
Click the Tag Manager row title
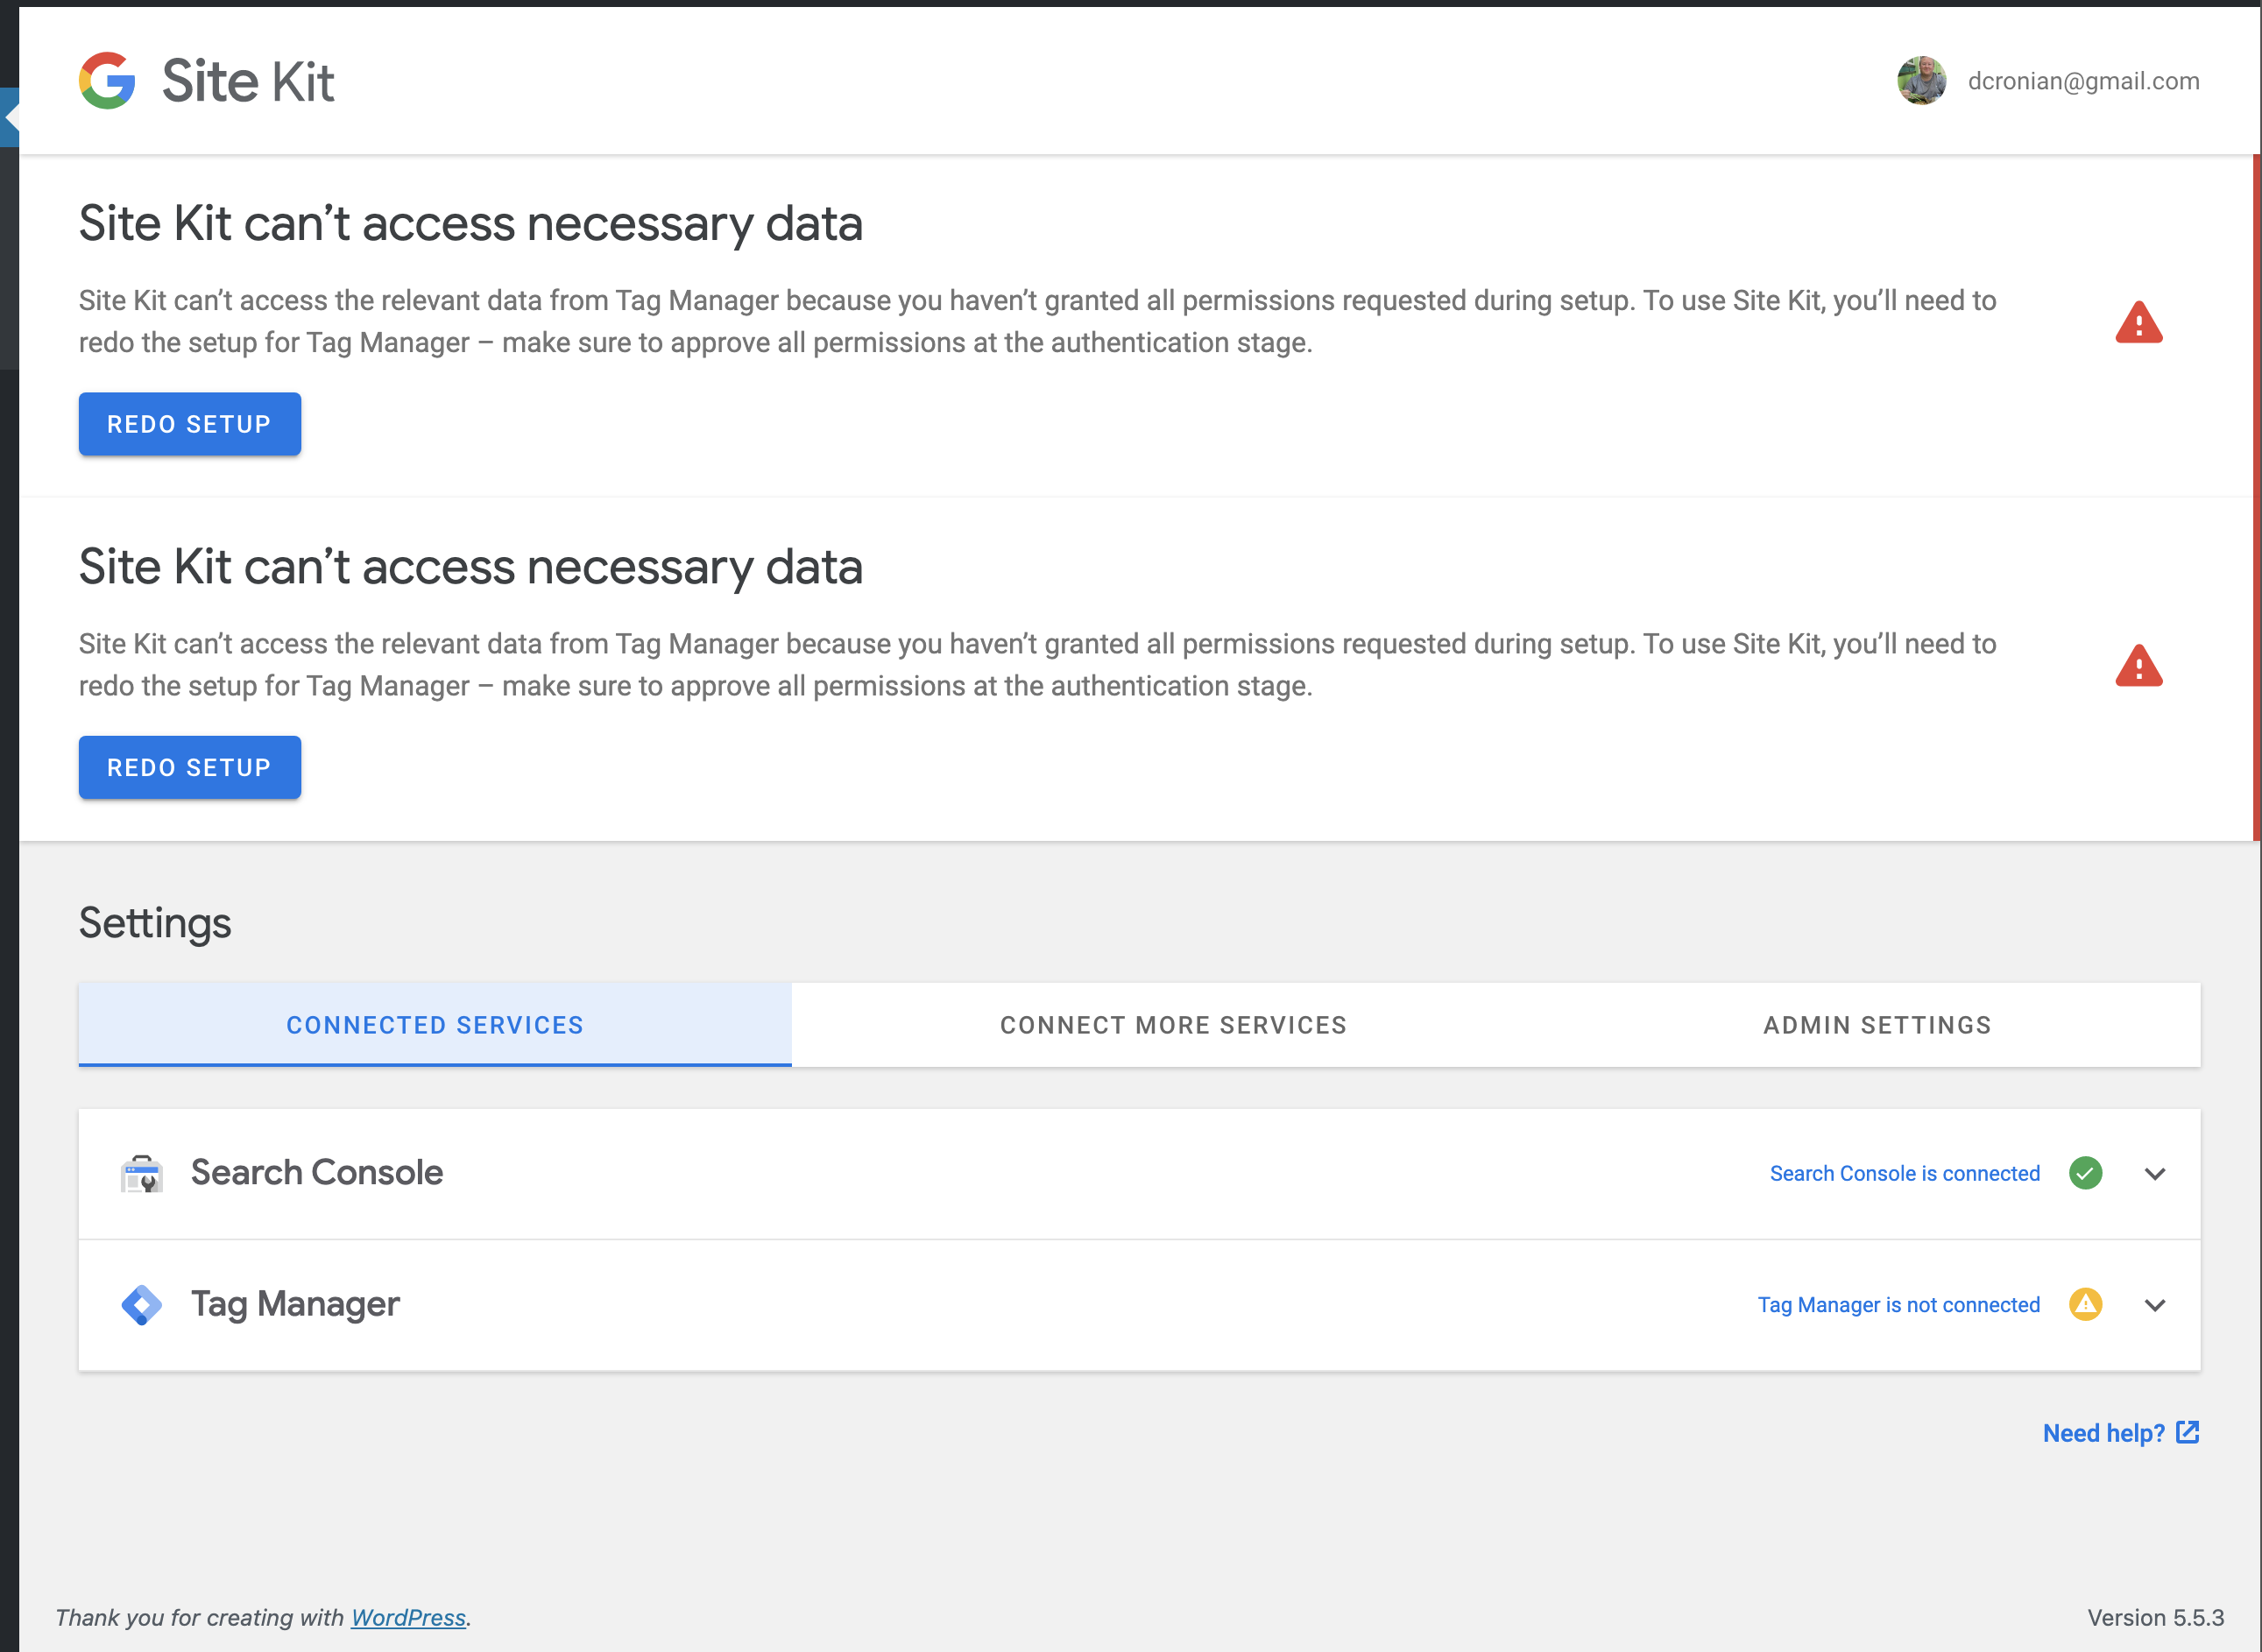[295, 1305]
